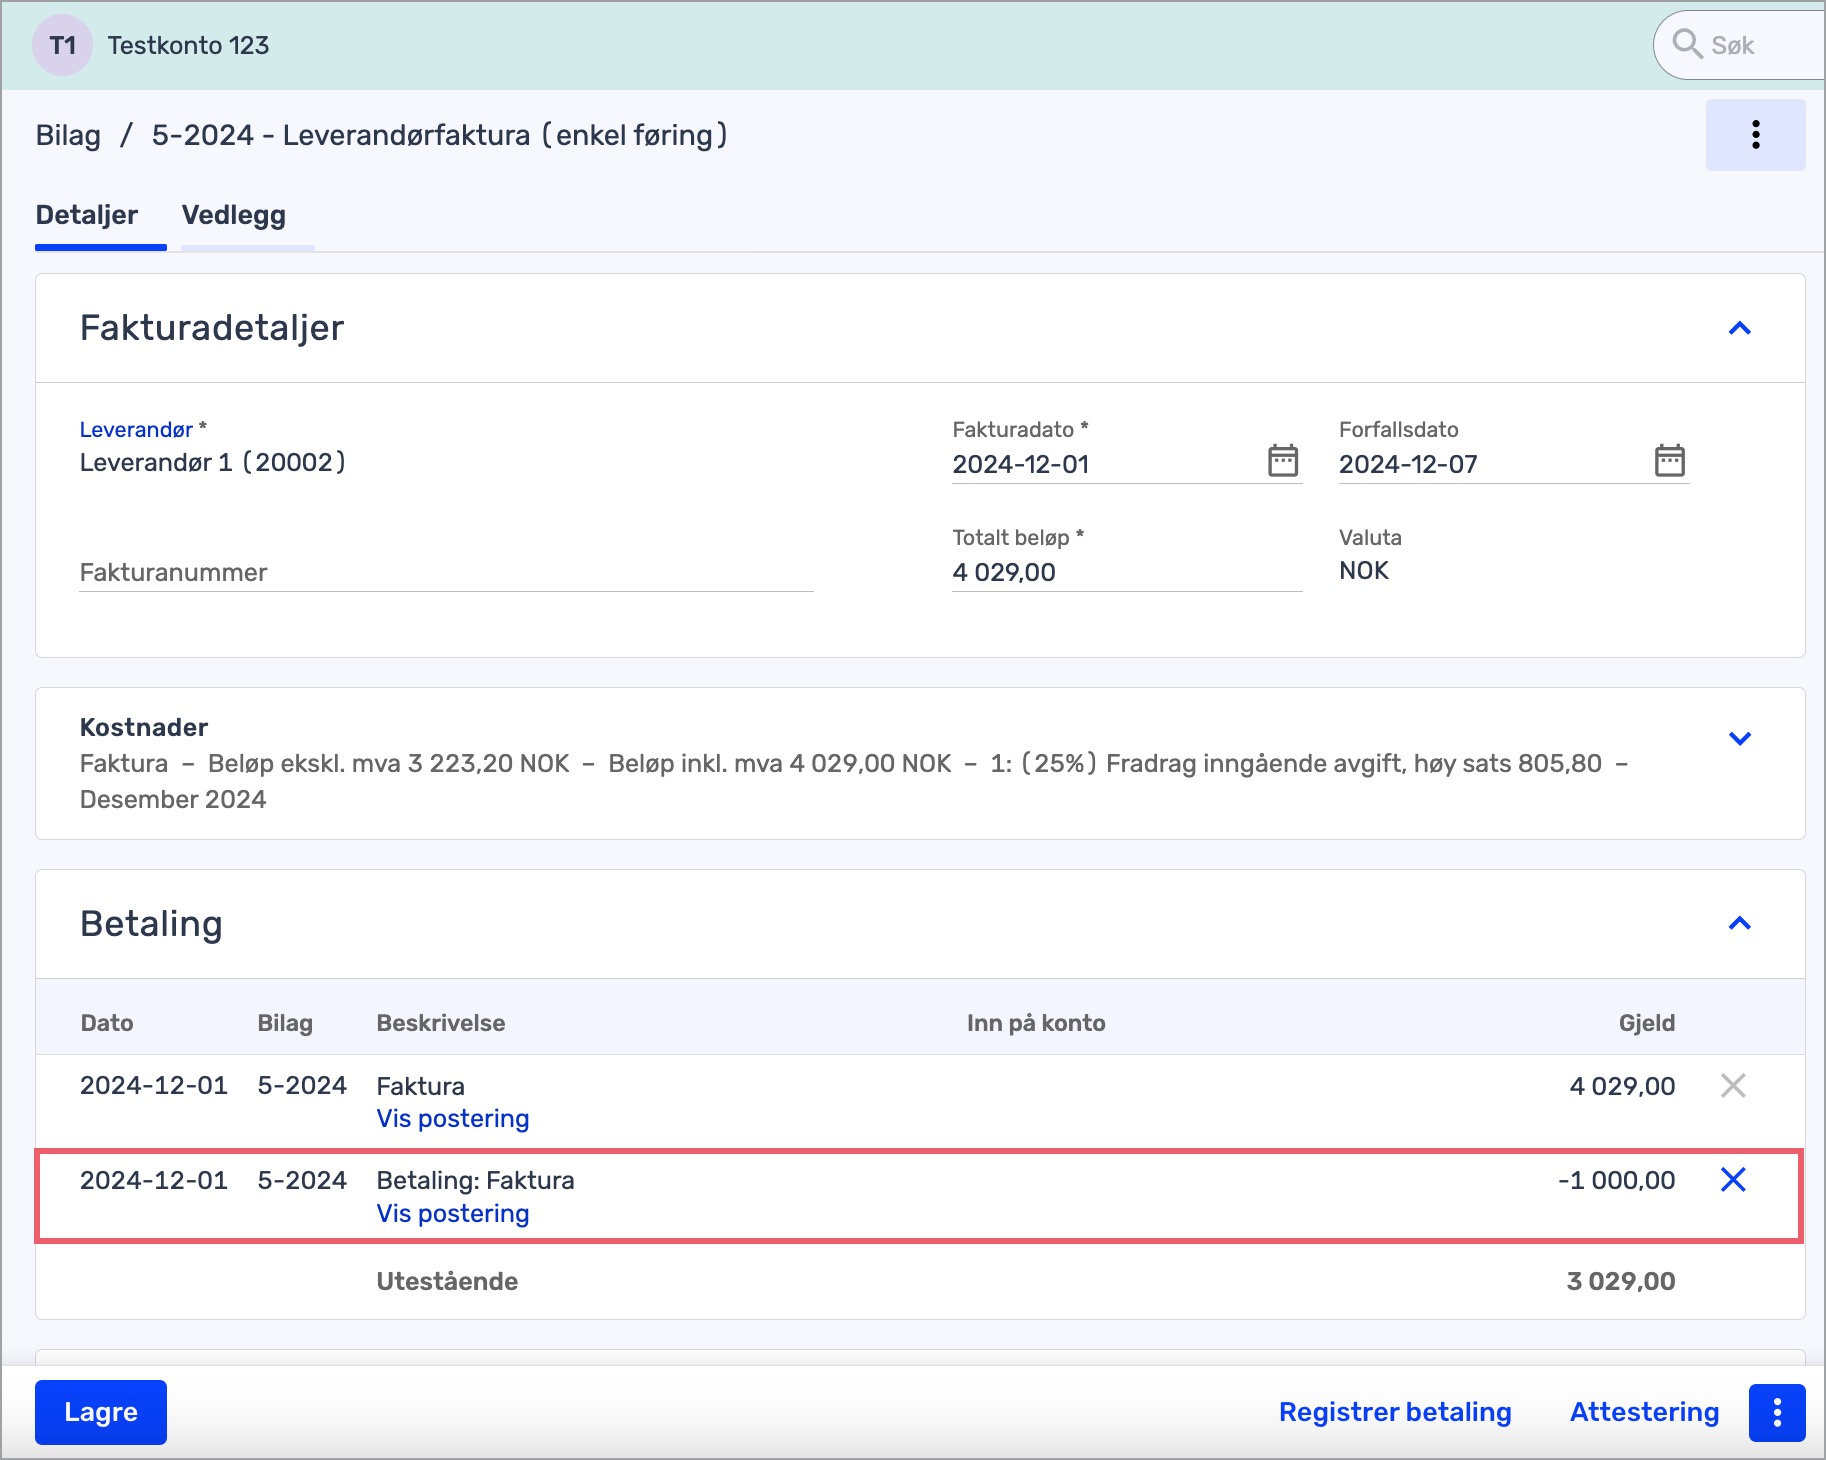
Task: Open Vis postering under Faktura
Action: [x=453, y=1119]
